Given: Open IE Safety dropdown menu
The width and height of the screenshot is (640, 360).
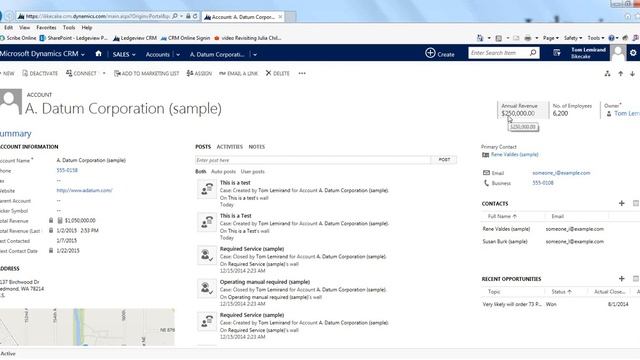Looking at the screenshot, I should pyautogui.click(x=573, y=38).
